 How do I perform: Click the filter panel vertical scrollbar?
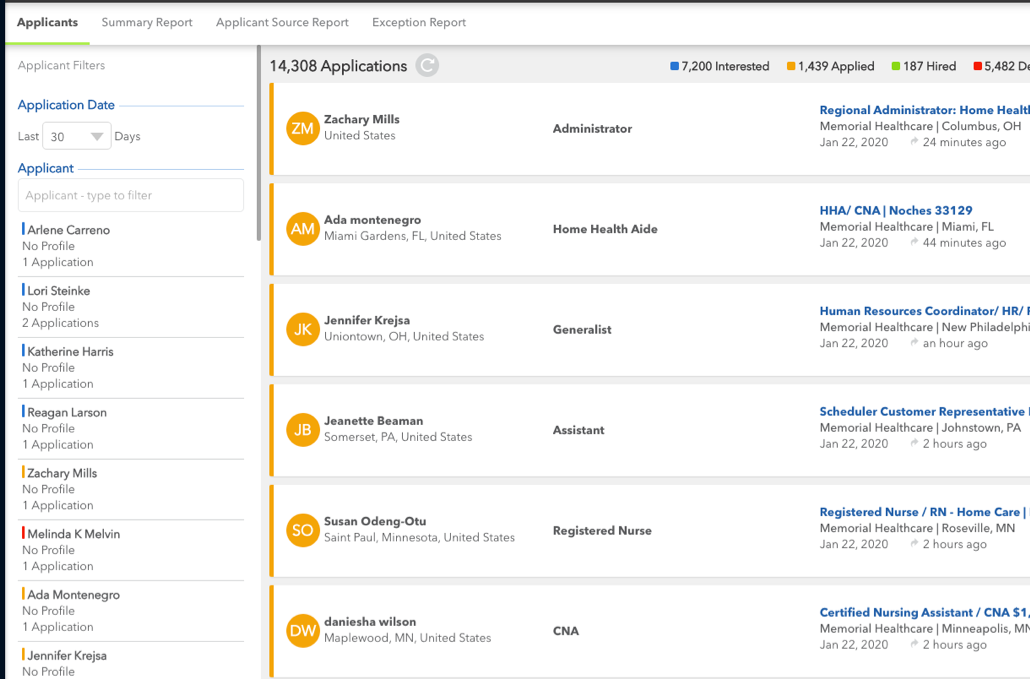click(x=259, y=143)
